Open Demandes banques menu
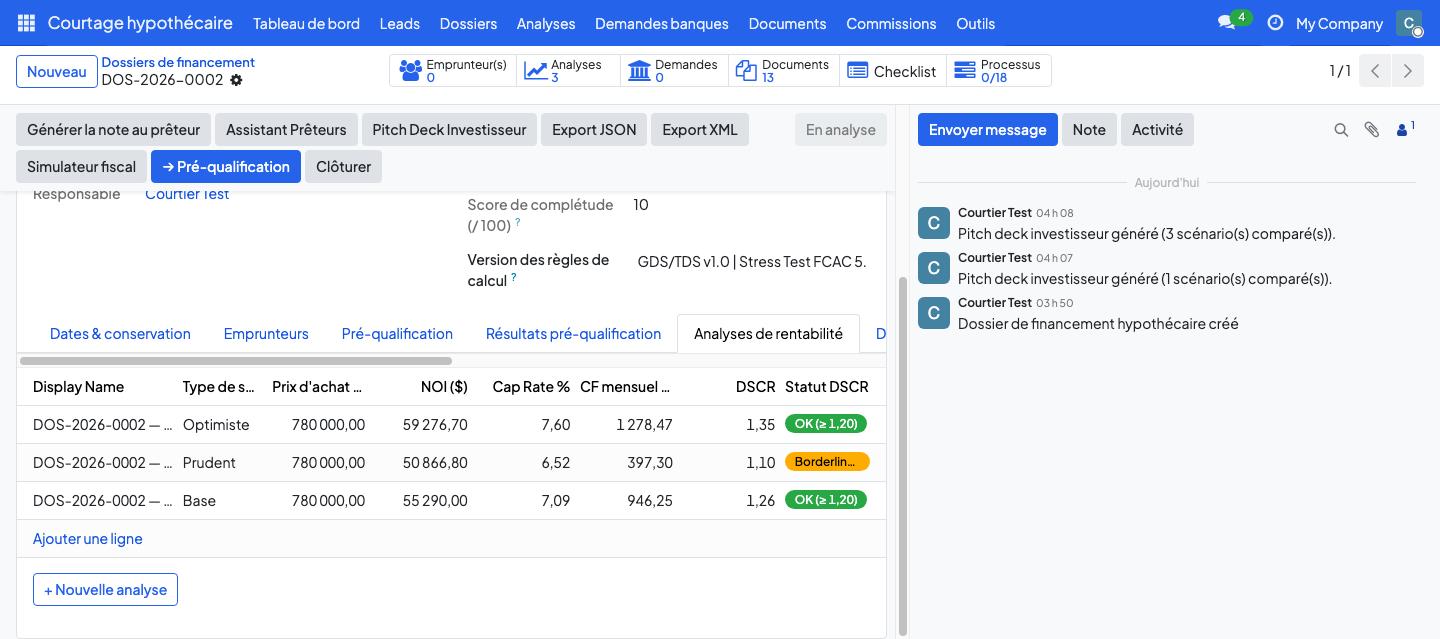Image resolution: width=1440 pixels, height=639 pixels. click(661, 23)
